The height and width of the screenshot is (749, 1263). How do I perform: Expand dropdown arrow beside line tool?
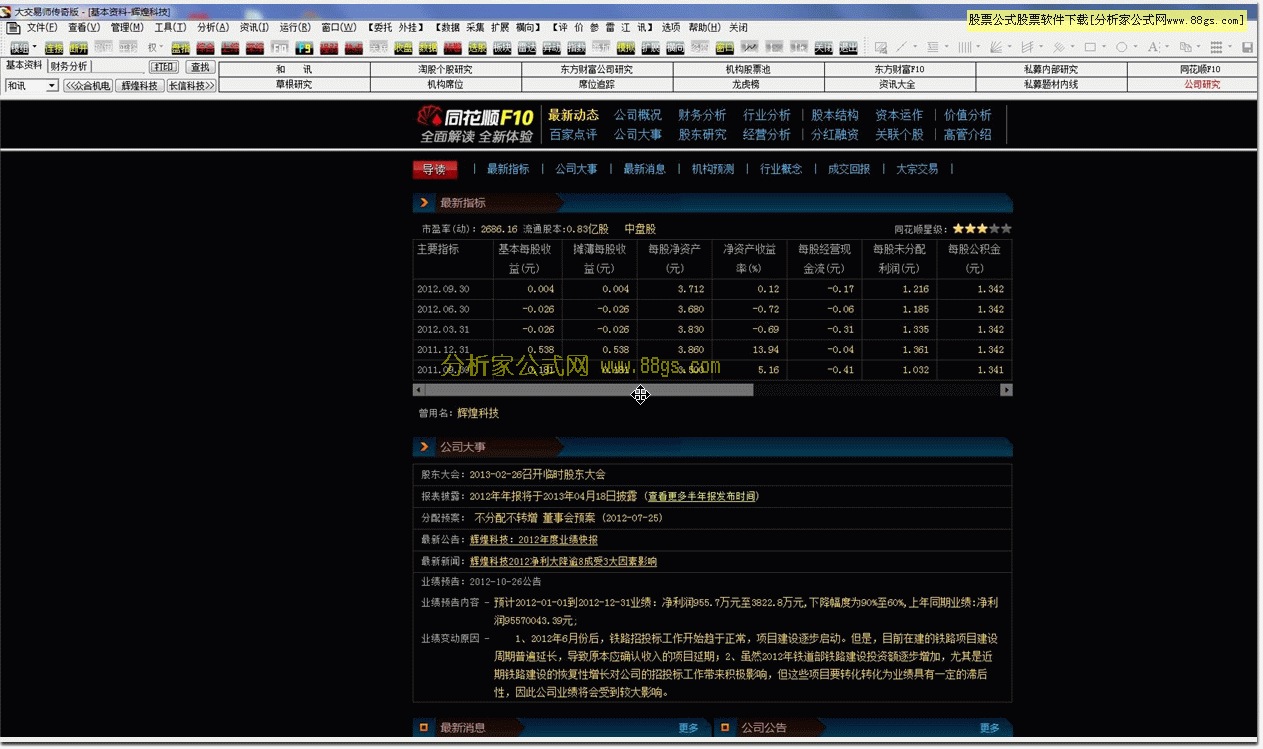[915, 47]
